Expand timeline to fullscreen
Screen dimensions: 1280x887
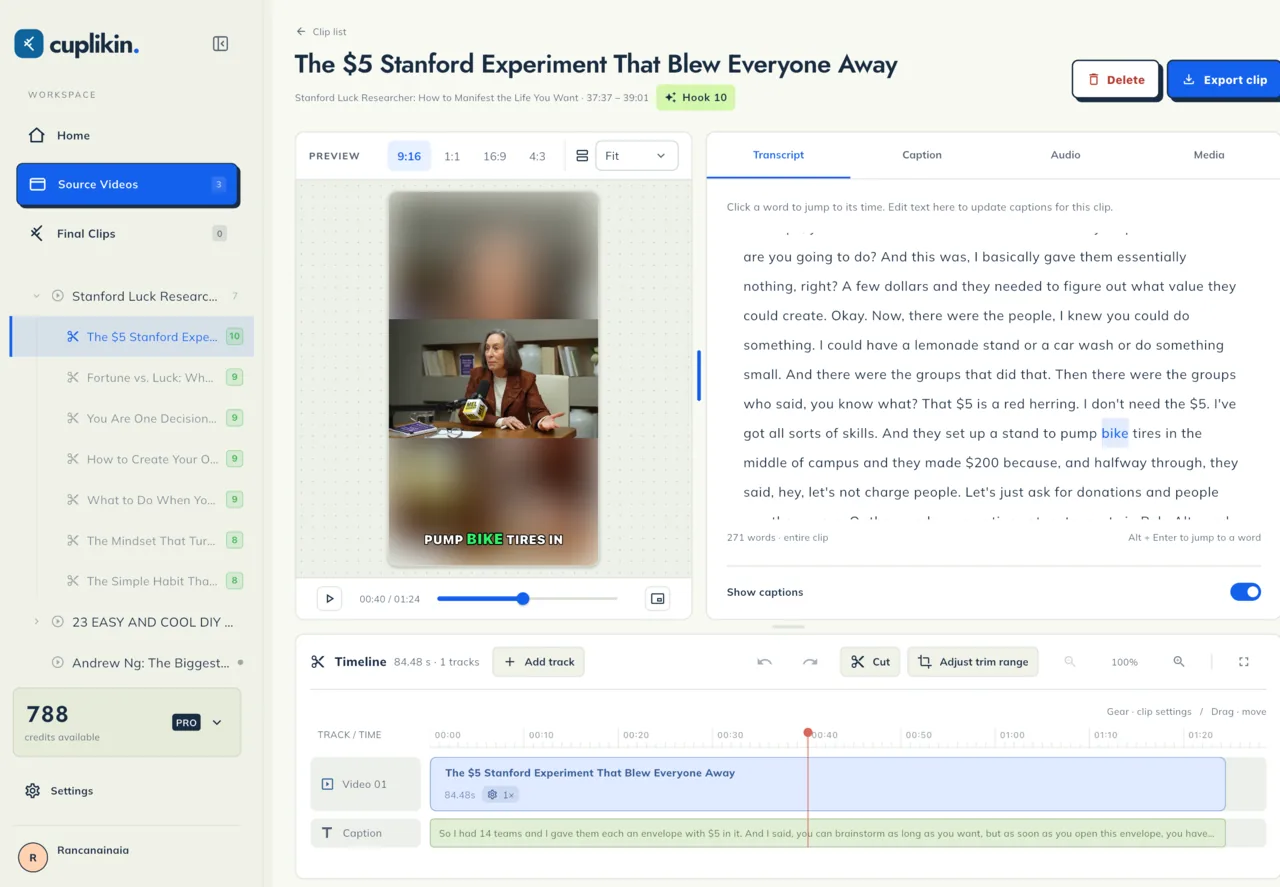coord(1244,662)
